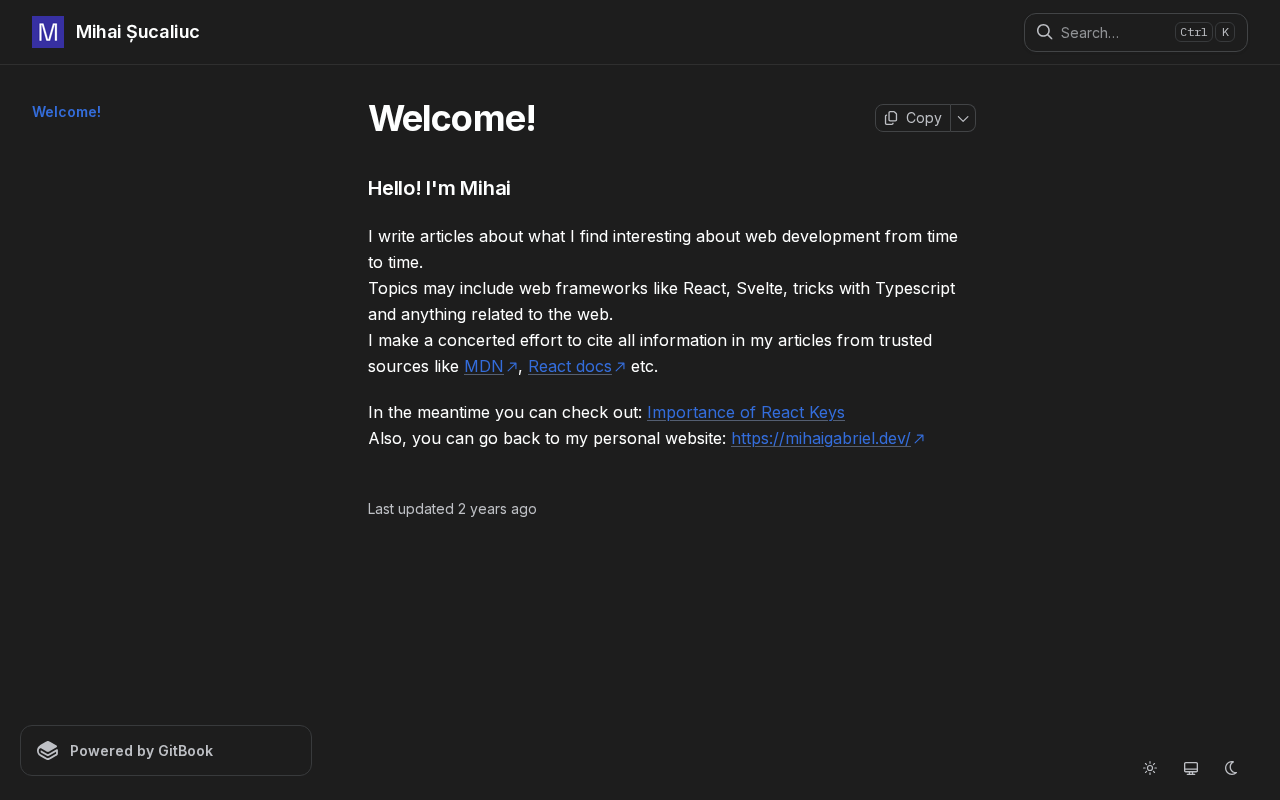Click the external arrow after React docs
Screen dimensions: 1280x800
620,367
